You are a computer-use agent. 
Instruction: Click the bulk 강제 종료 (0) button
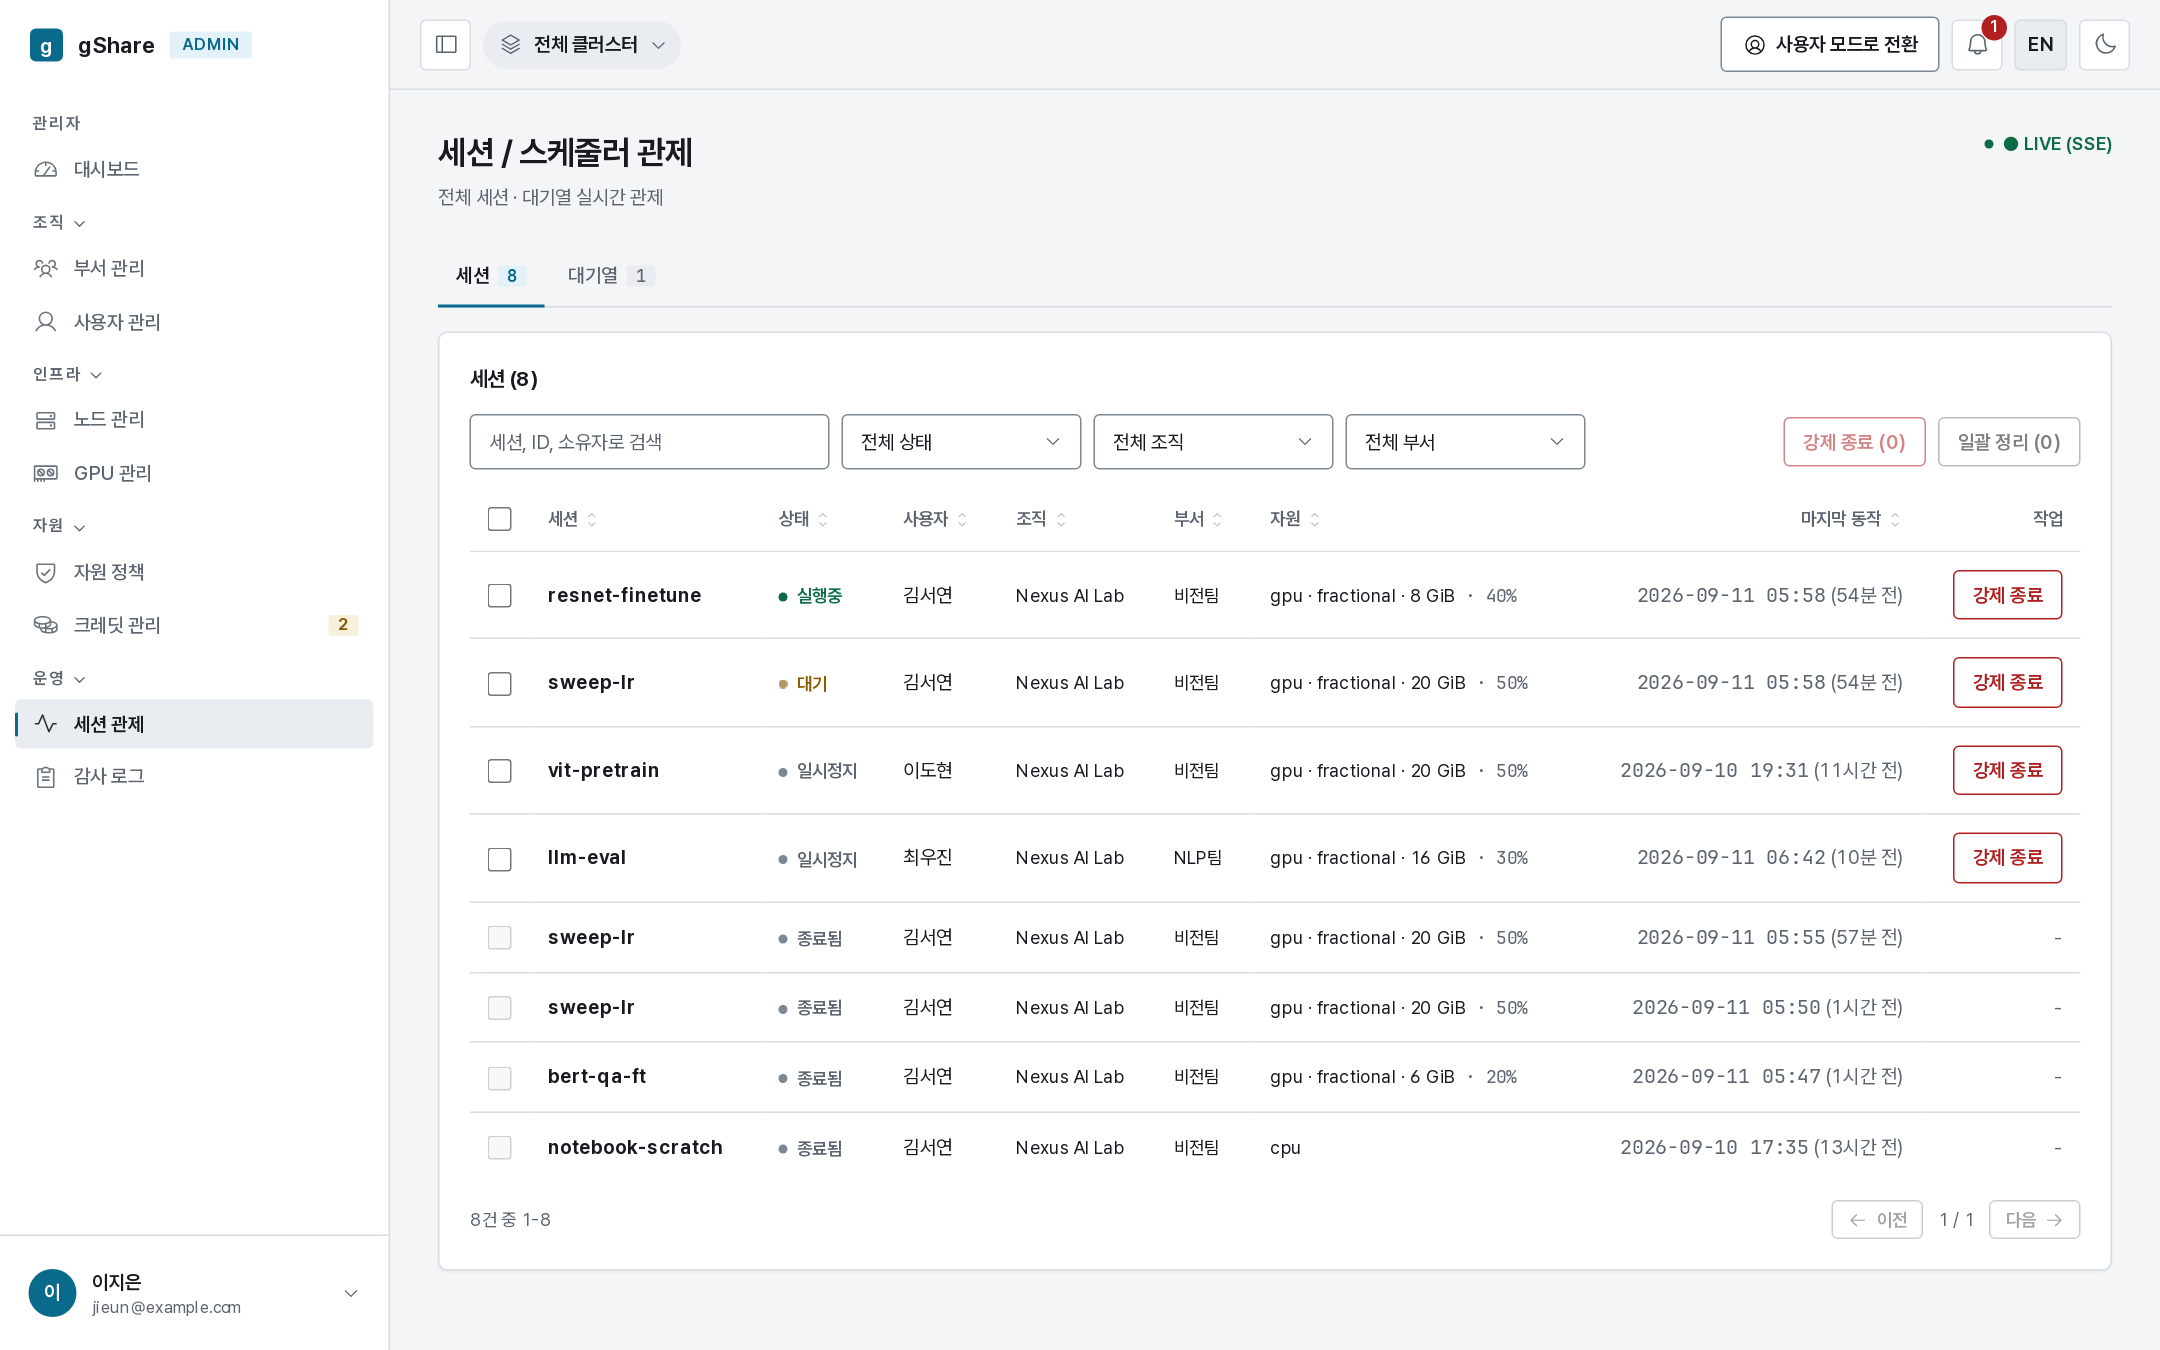coord(1854,442)
